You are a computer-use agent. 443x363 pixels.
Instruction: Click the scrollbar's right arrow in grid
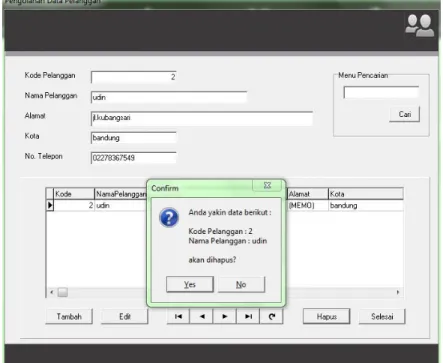click(398, 292)
